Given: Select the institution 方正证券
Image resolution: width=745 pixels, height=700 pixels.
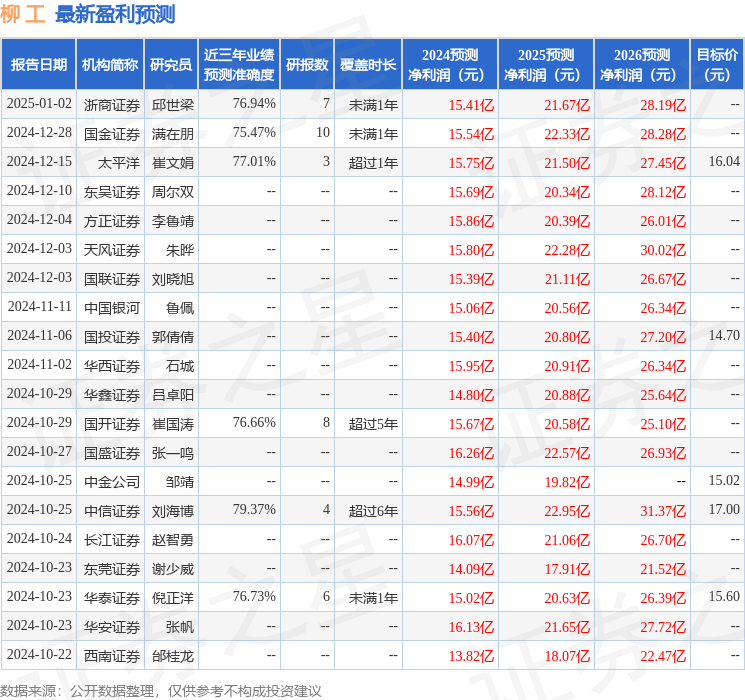Looking at the screenshot, I should [x=112, y=221].
